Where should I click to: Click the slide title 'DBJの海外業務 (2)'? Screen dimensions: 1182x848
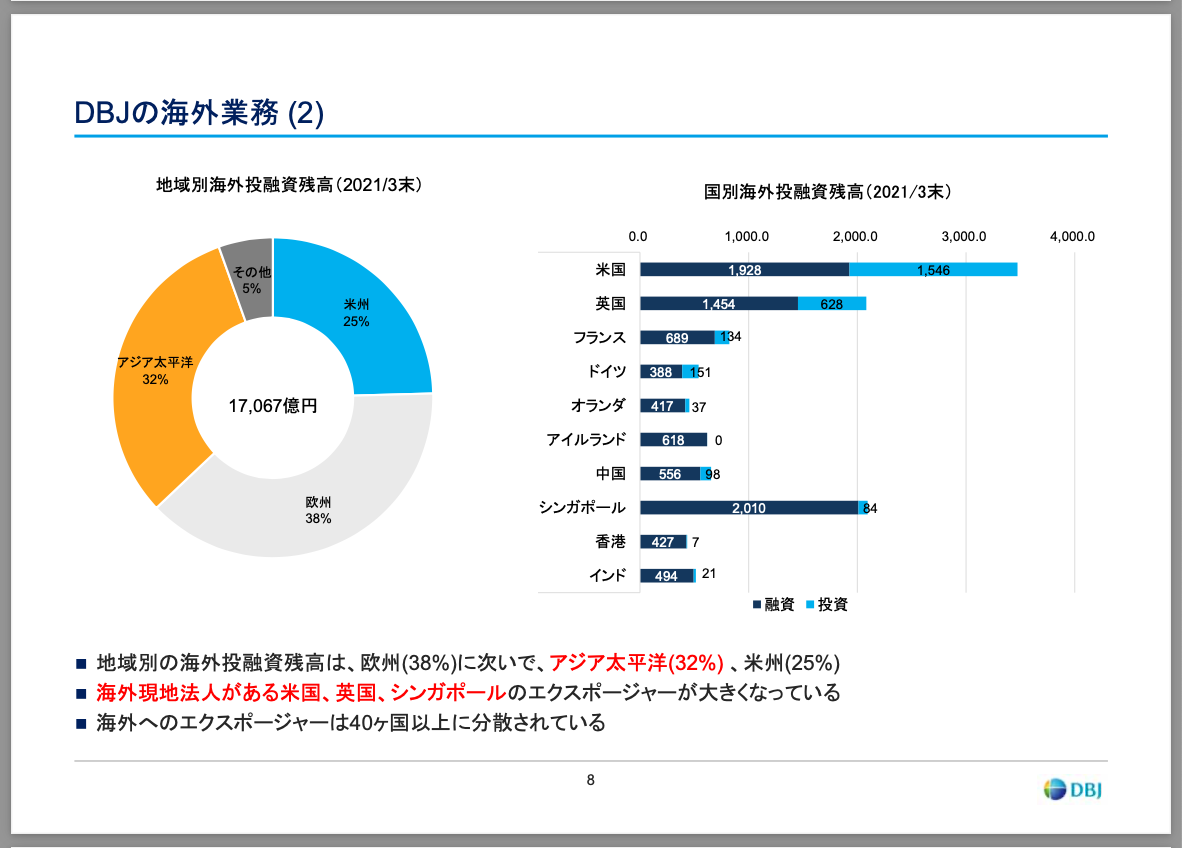click(199, 113)
